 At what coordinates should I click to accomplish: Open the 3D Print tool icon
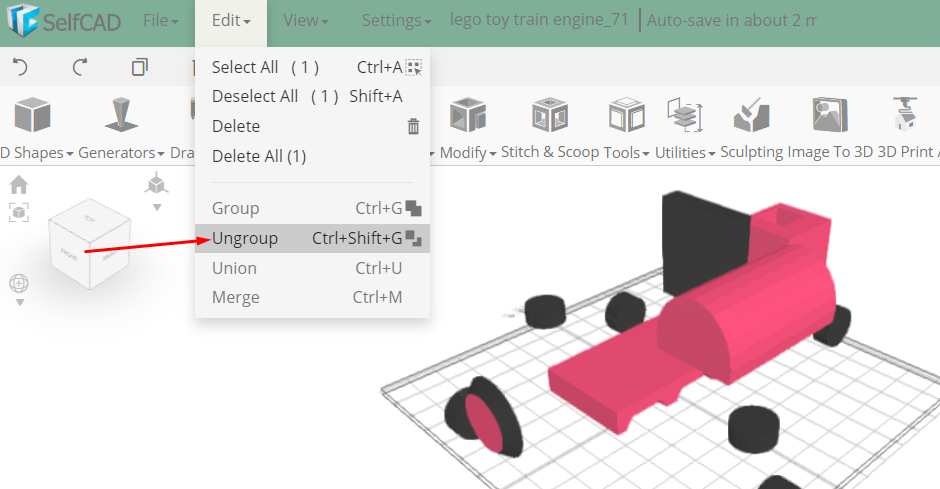[x=905, y=114]
